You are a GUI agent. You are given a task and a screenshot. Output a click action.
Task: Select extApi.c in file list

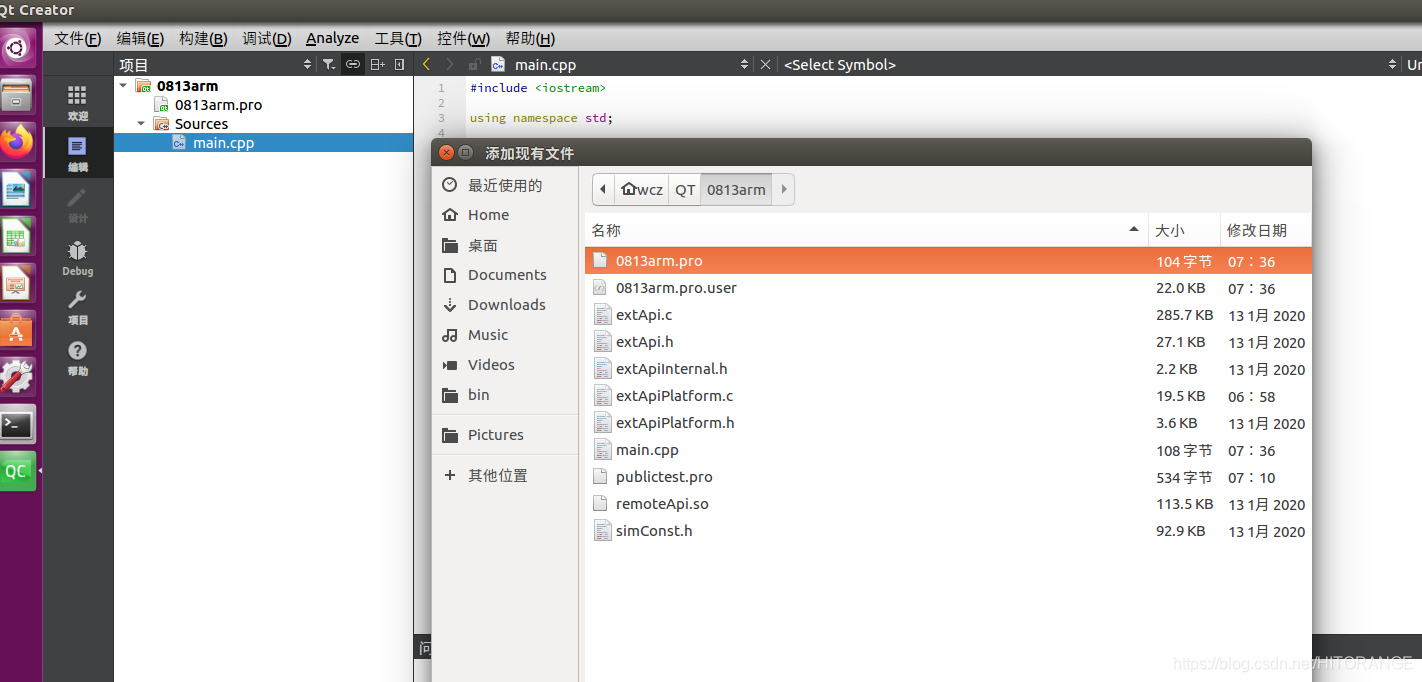[x=948, y=315]
